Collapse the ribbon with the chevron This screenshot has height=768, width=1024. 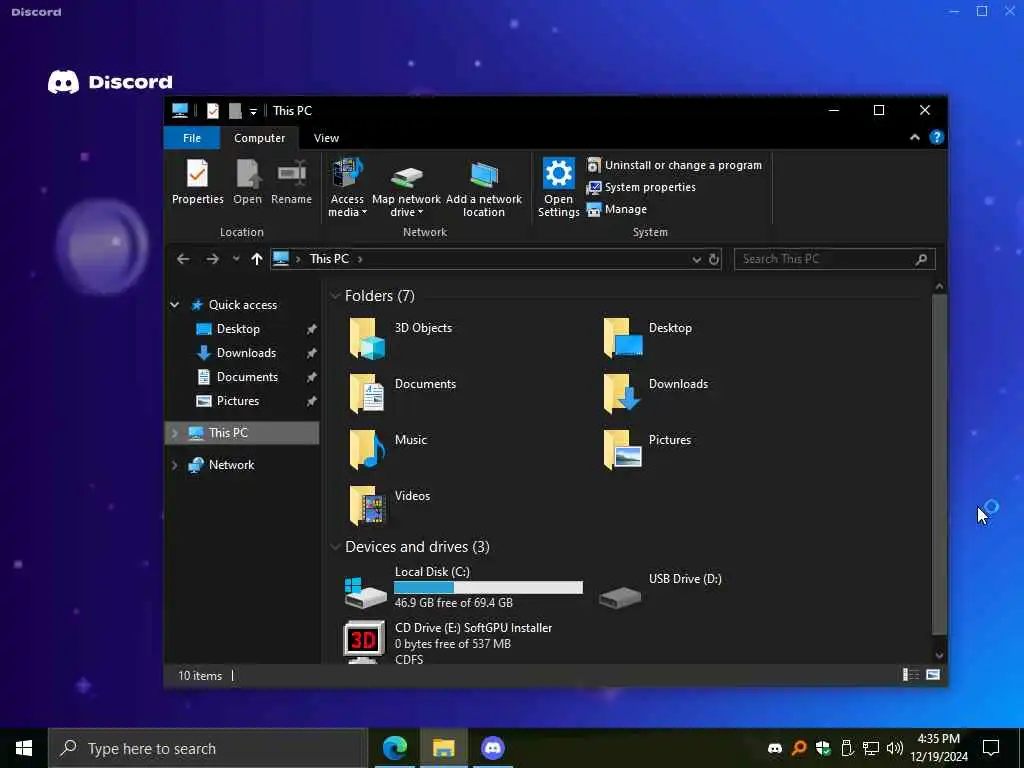pos(915,137)
